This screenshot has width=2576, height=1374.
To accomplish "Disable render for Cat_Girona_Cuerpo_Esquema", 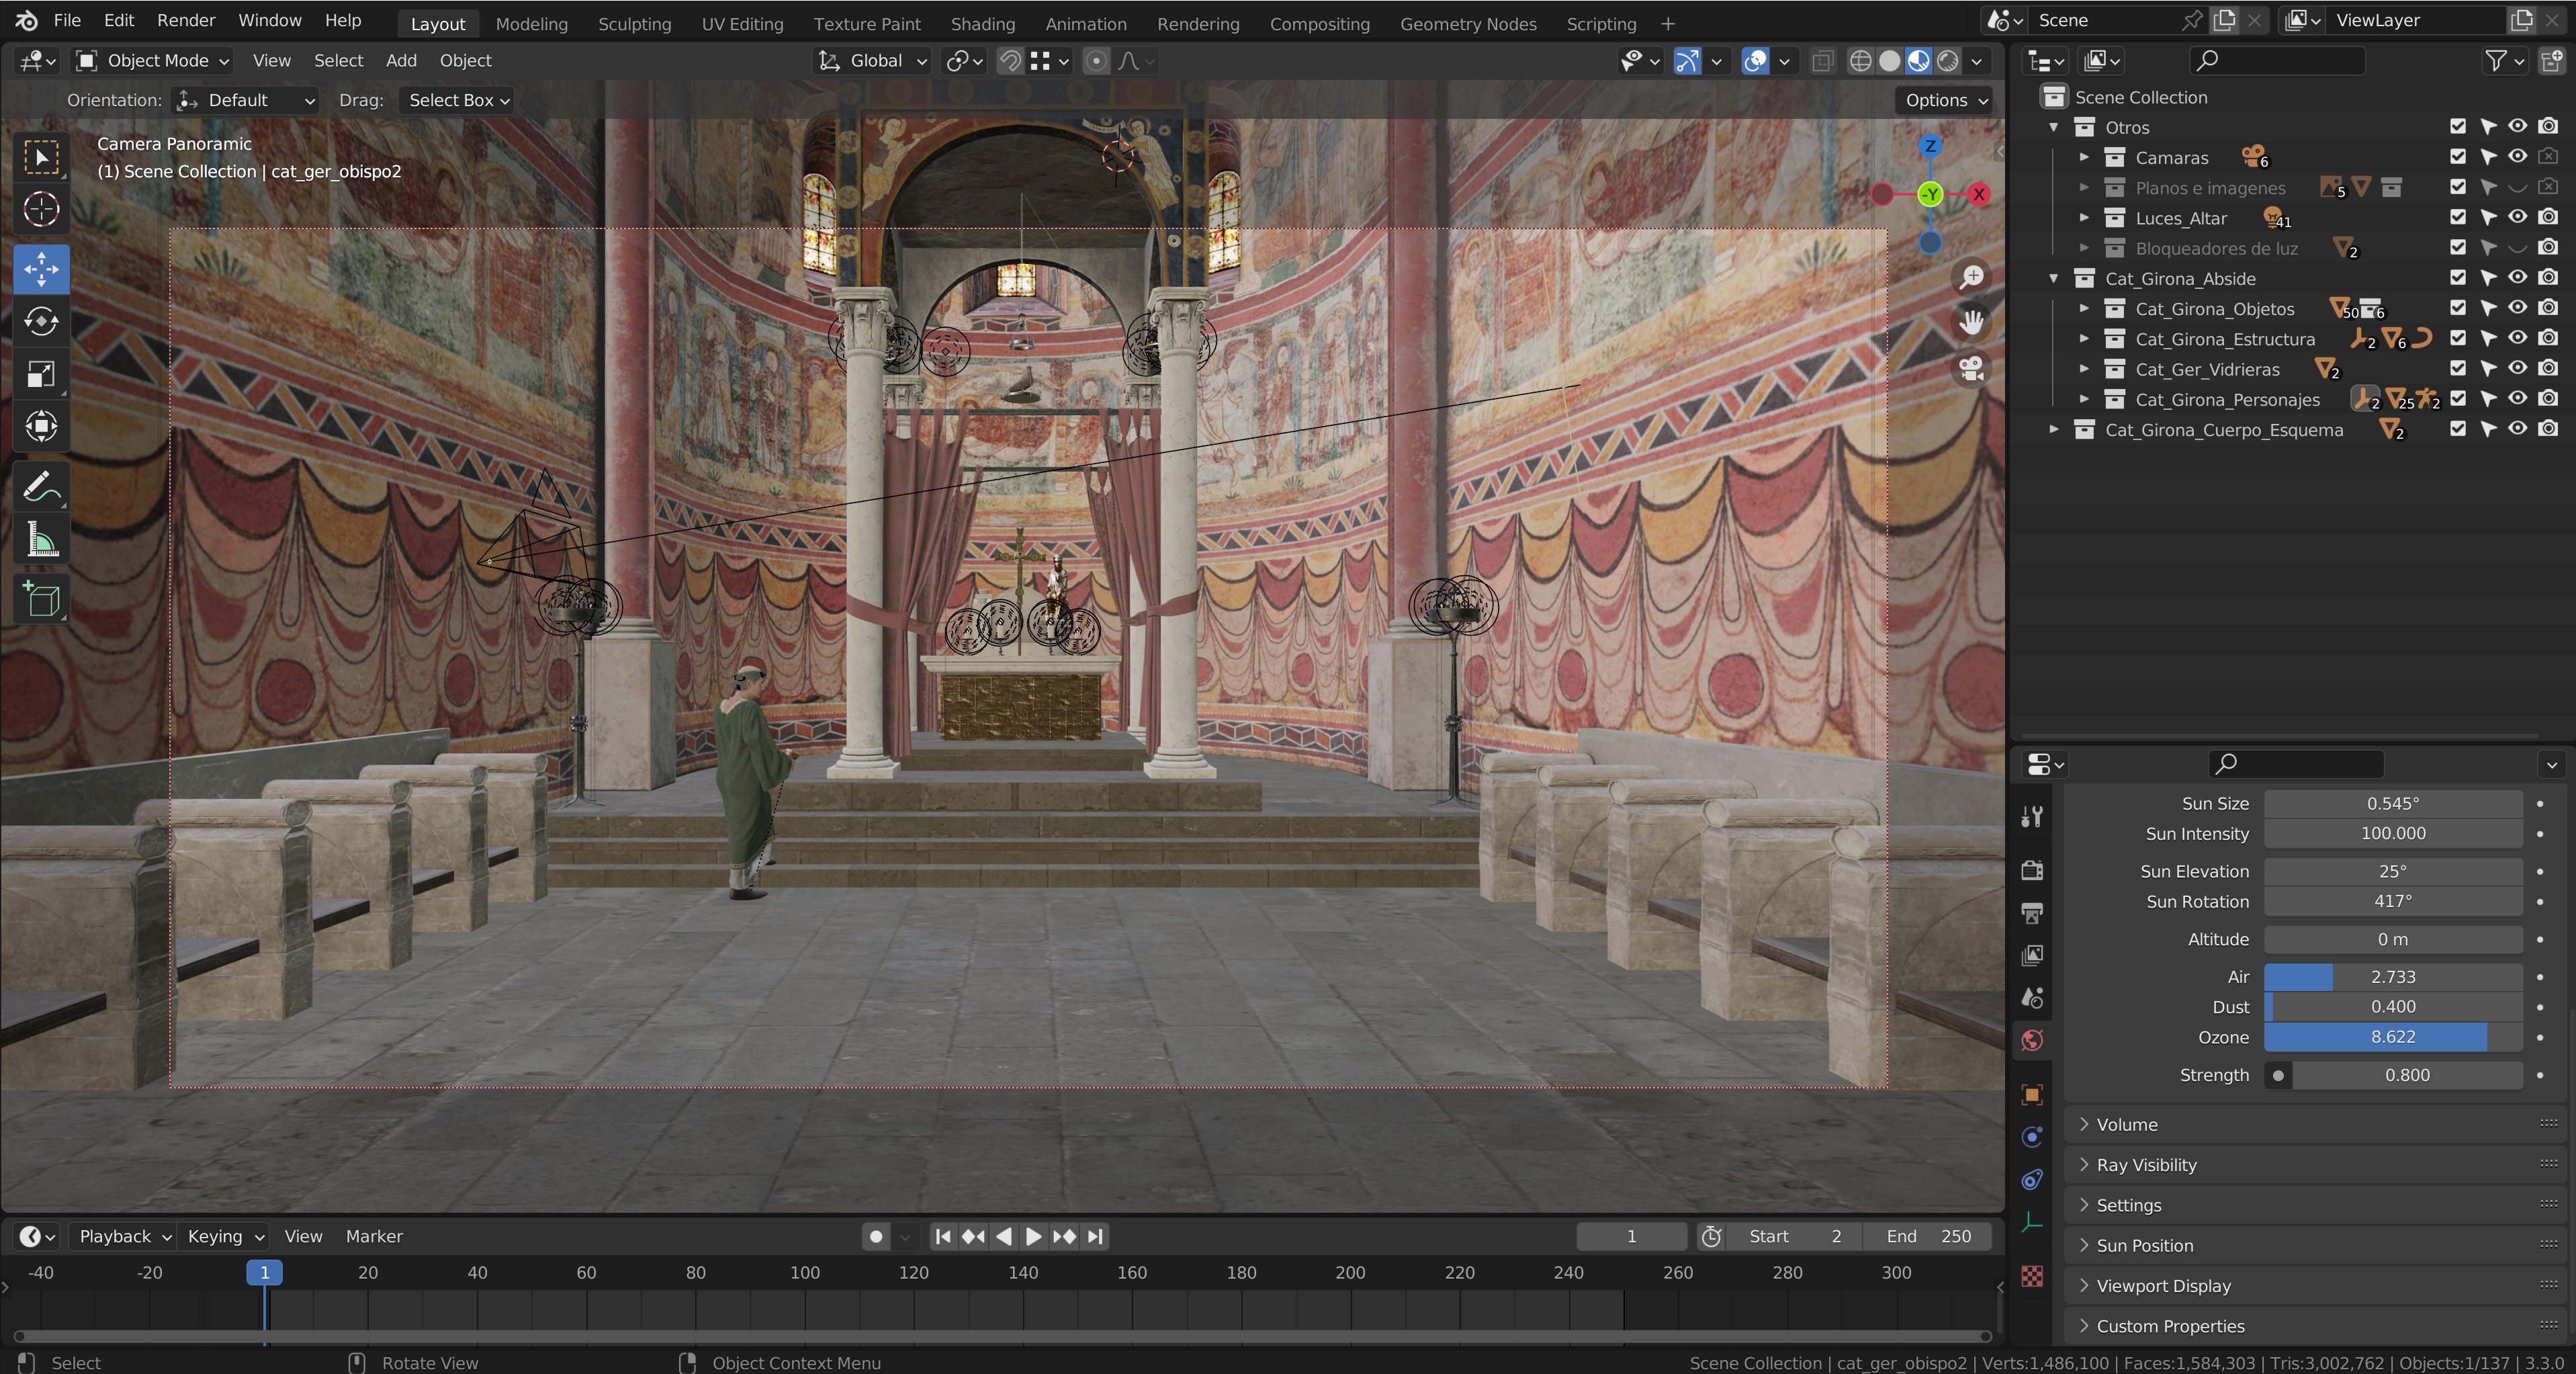I will click(x=2548, y=429).
